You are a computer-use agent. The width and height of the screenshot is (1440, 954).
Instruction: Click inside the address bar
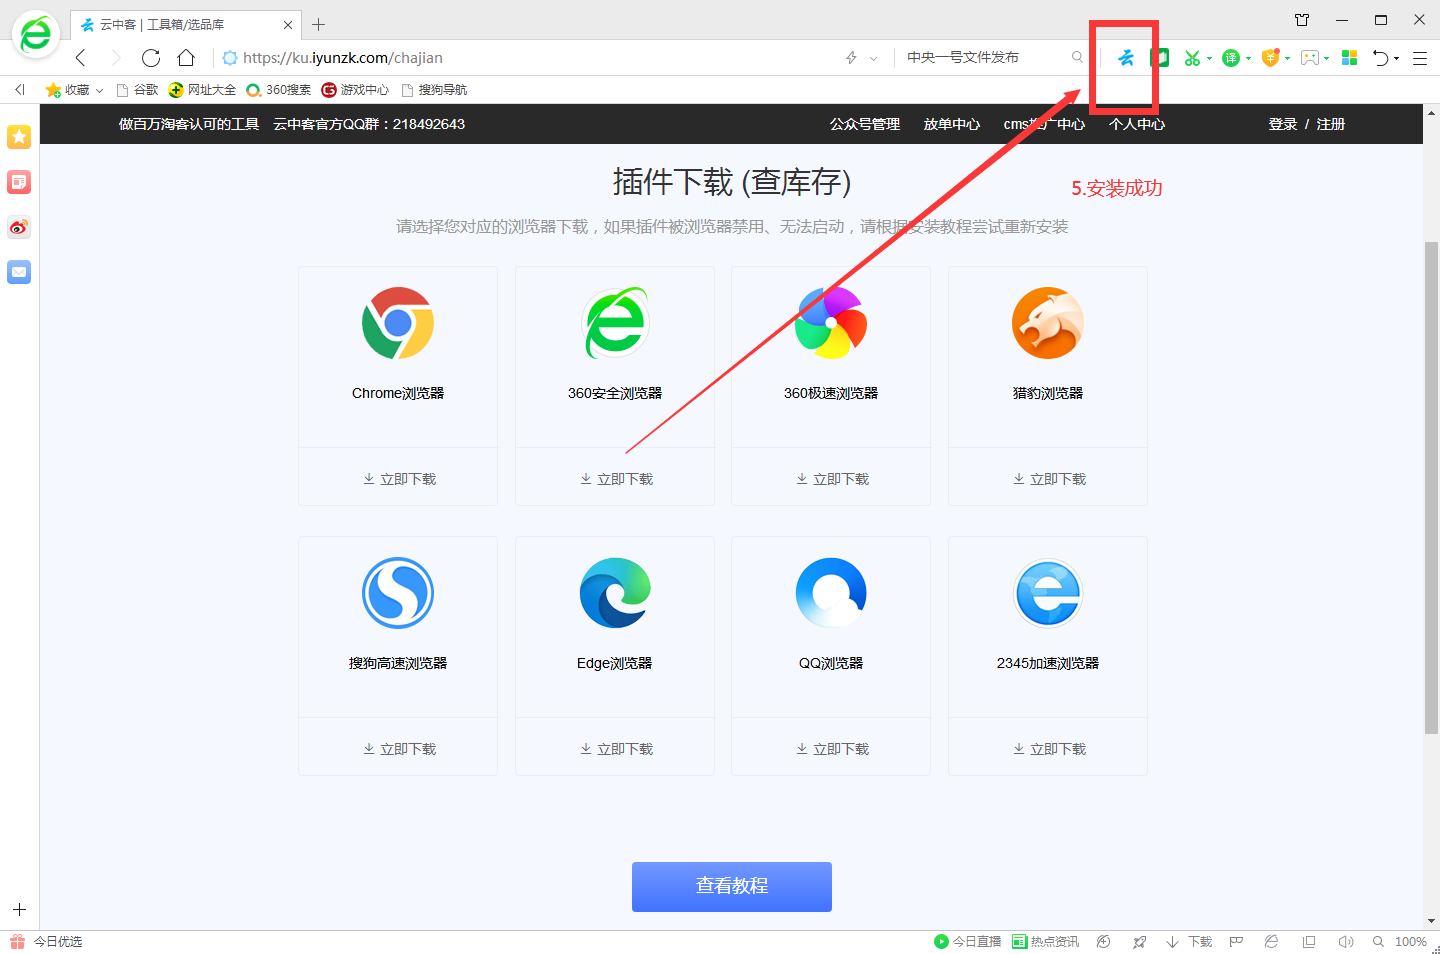pyautogui.click(x=500, y=57)
